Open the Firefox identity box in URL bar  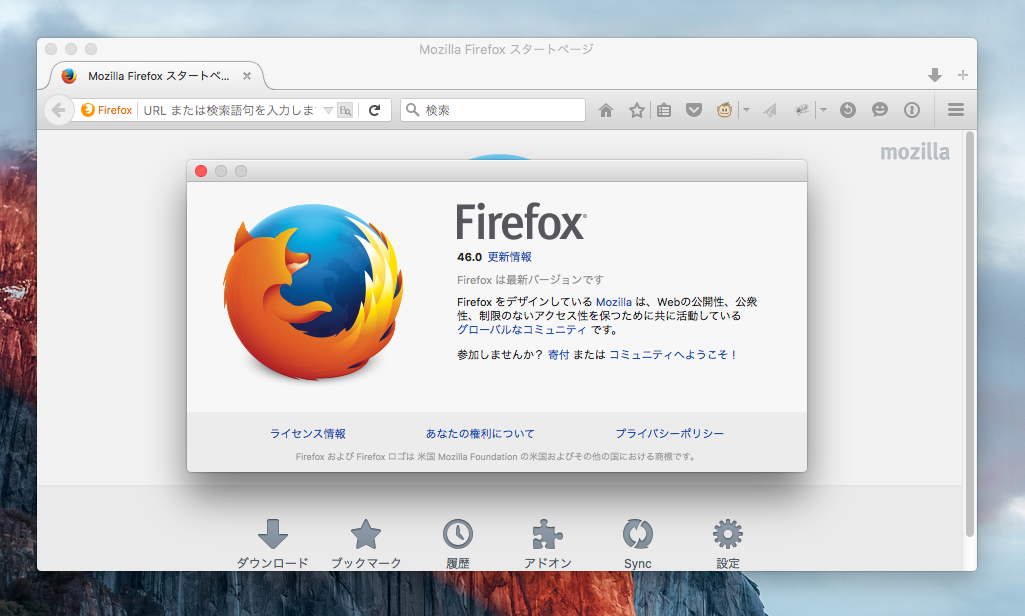[x=107, y=110]
